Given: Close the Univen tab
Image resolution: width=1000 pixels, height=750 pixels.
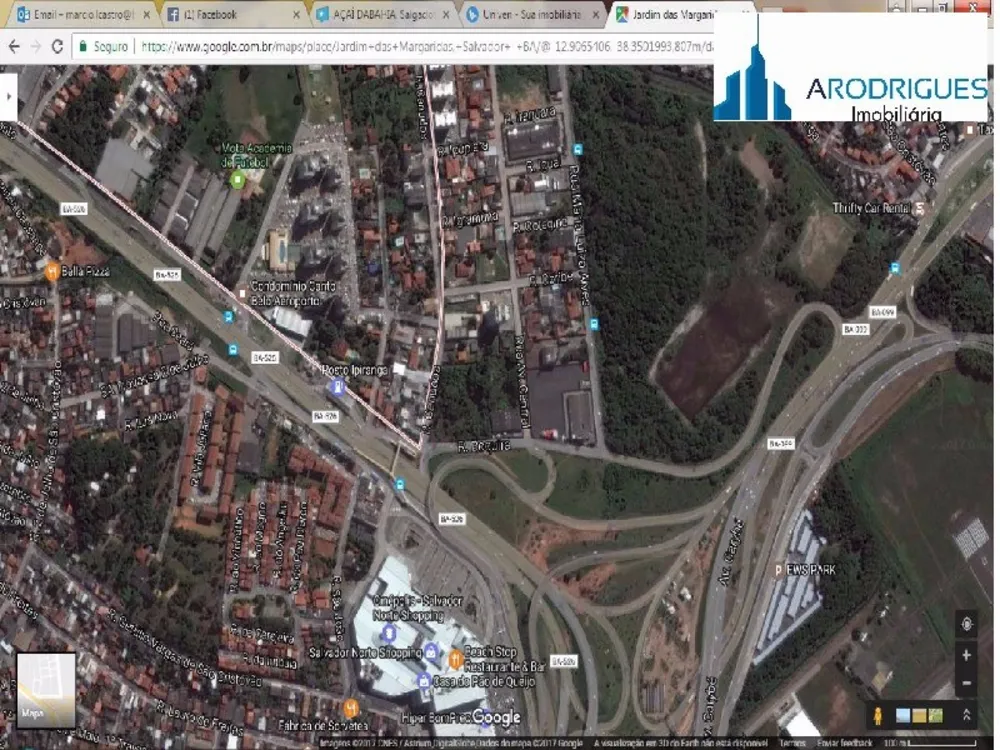Looking at the screenshot, I should coord(596,14).
